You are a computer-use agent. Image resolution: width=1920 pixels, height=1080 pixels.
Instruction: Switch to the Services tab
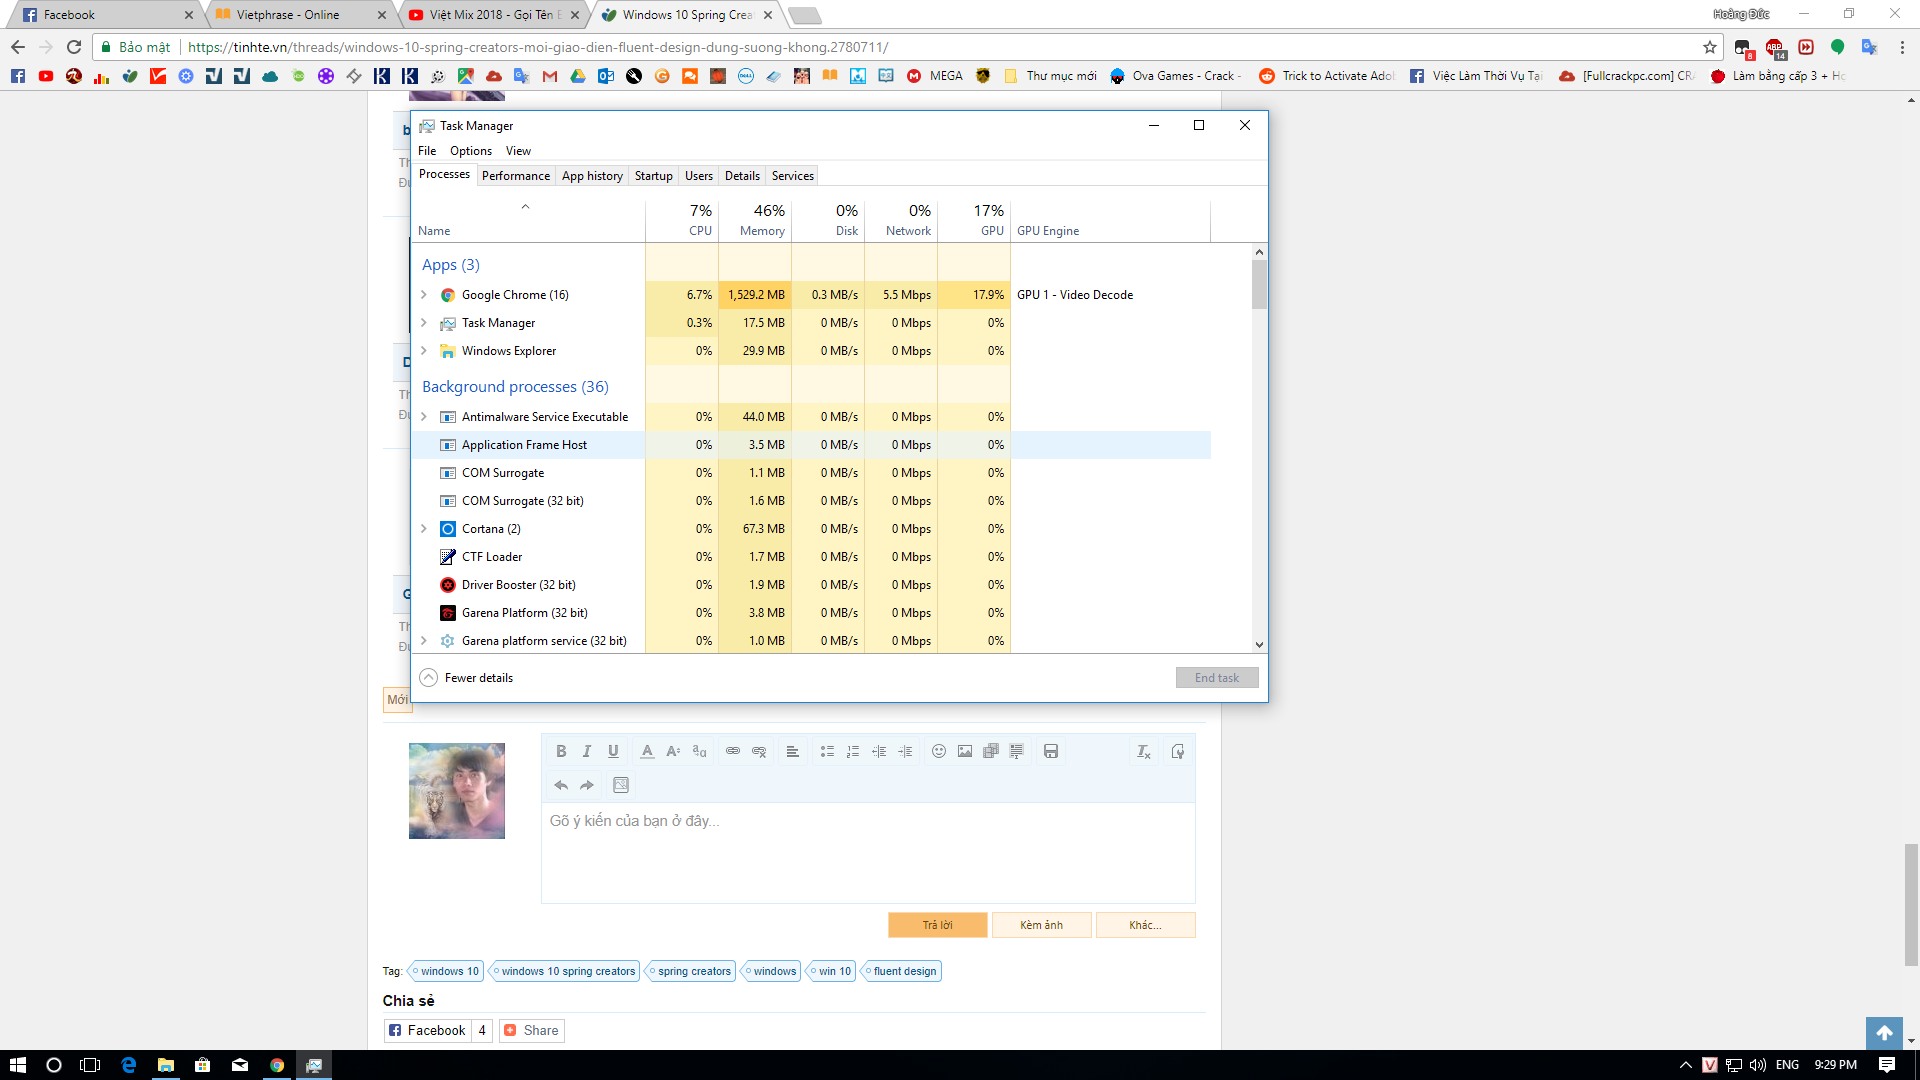point(793,176)
